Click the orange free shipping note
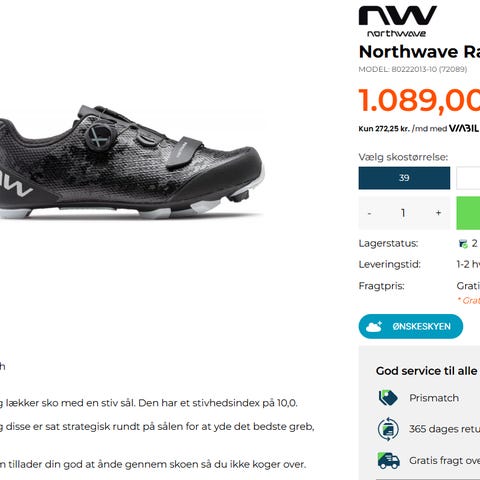Viewport: 480px width, 480px height. tap(469, 300)
